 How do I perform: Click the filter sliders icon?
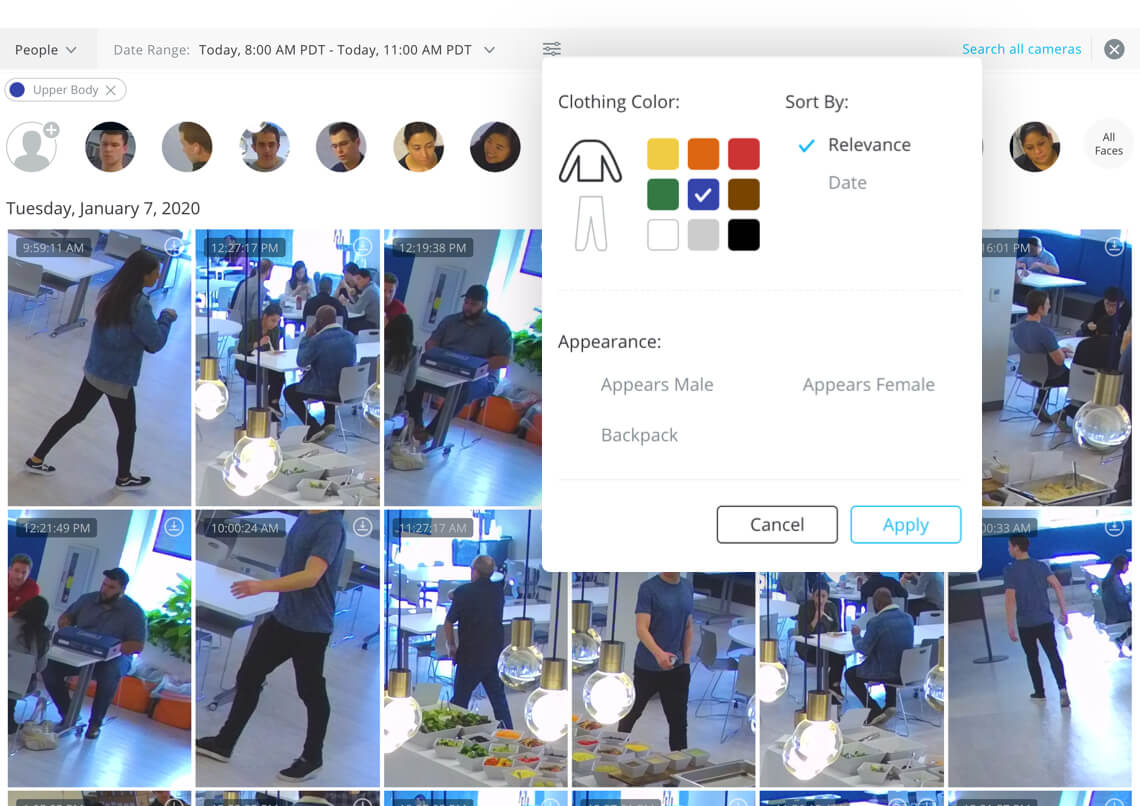(552, 49)
